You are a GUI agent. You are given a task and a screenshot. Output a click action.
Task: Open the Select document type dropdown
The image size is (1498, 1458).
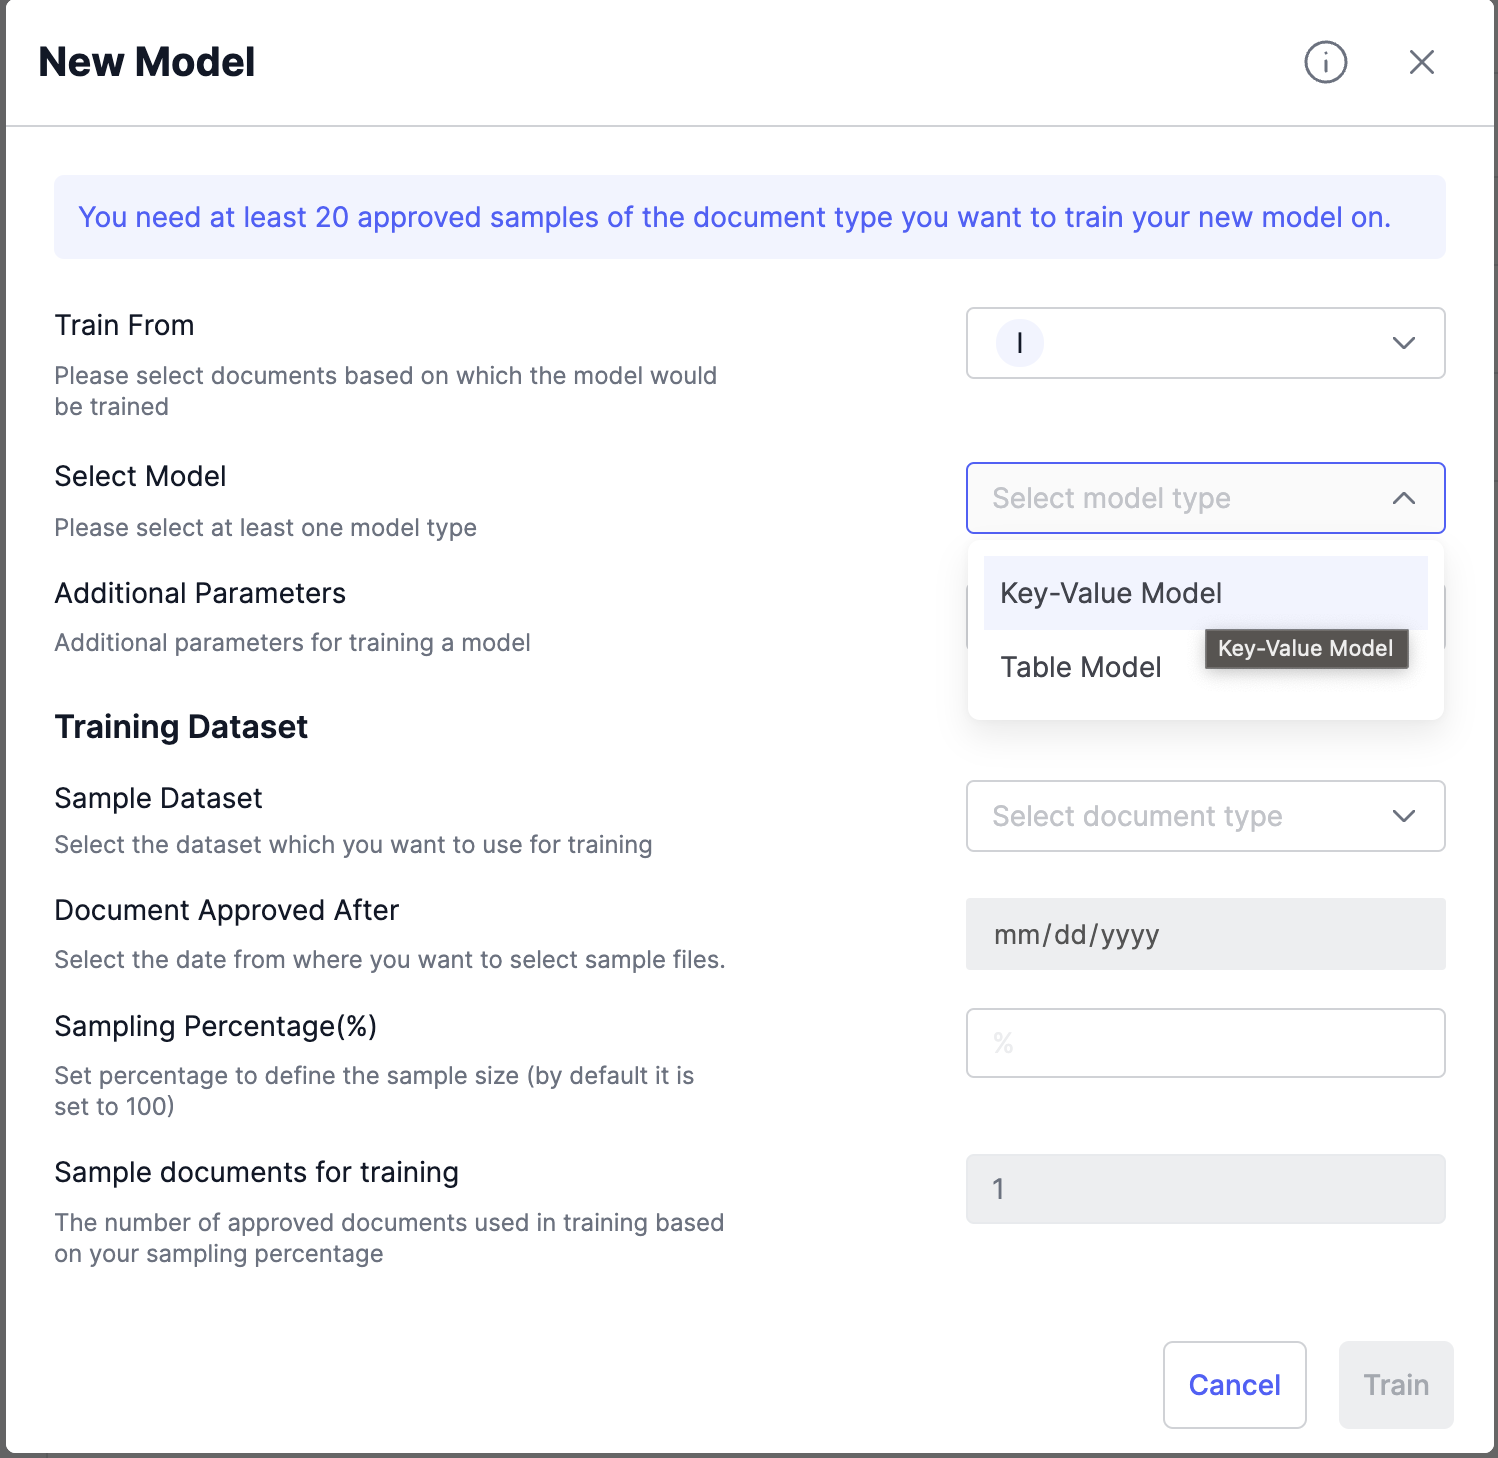coord(1205,816)
